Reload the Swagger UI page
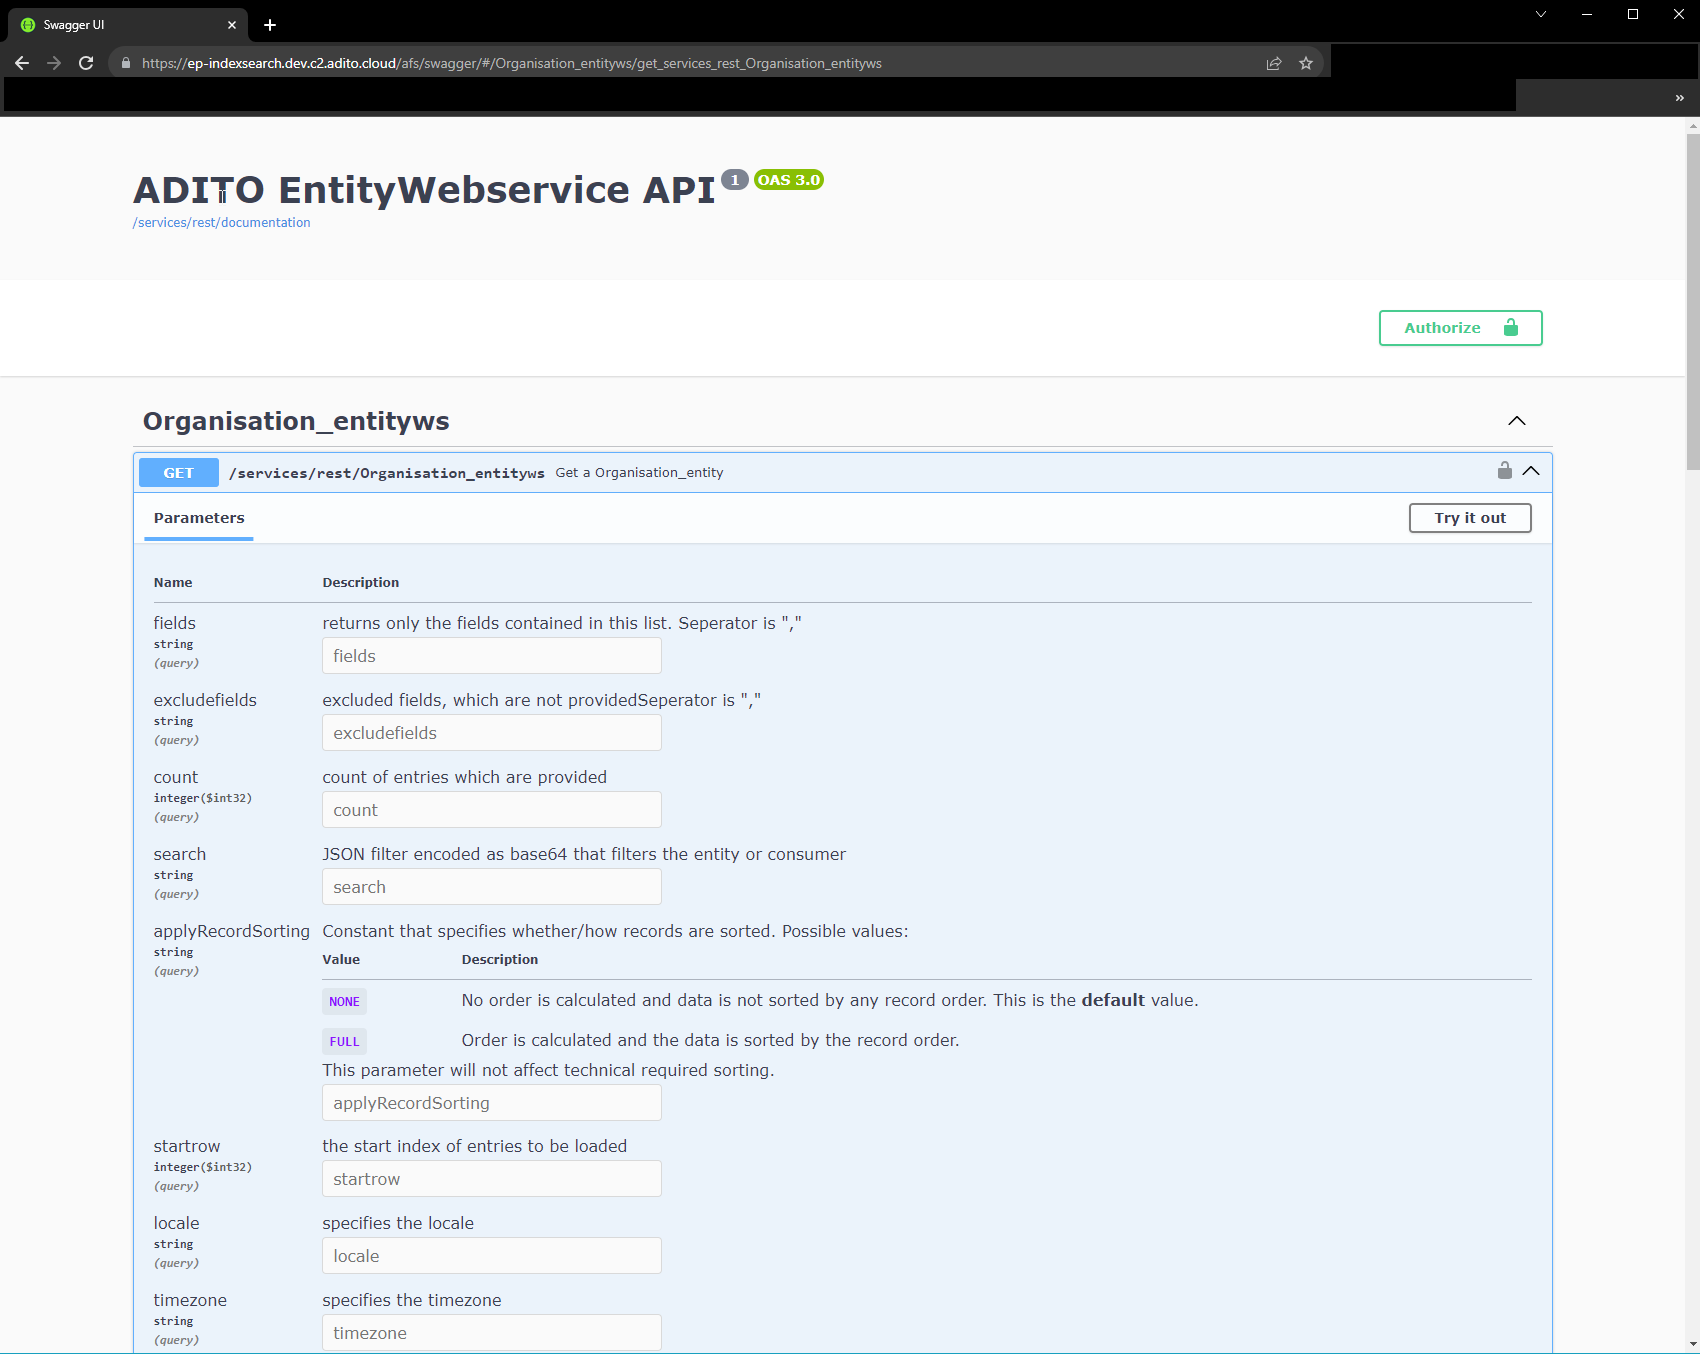The height and width of the screenshot is (1354, 1700). click(x=86, y=63)
